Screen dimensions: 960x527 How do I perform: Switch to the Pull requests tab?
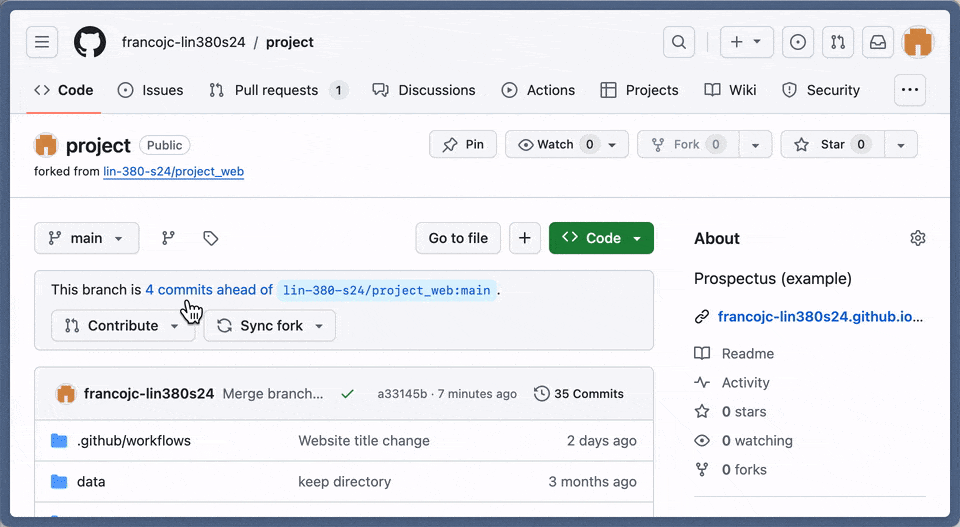(277, 90)
